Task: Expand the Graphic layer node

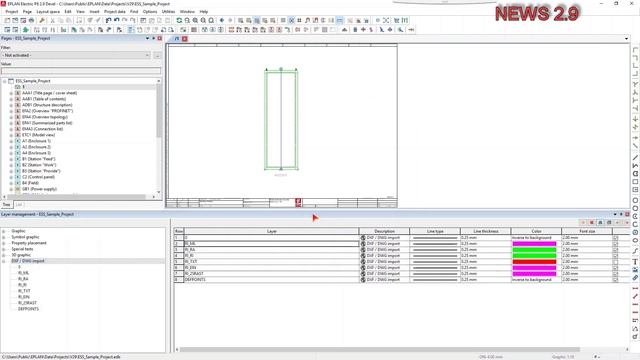Action: [x=4, y=231]
